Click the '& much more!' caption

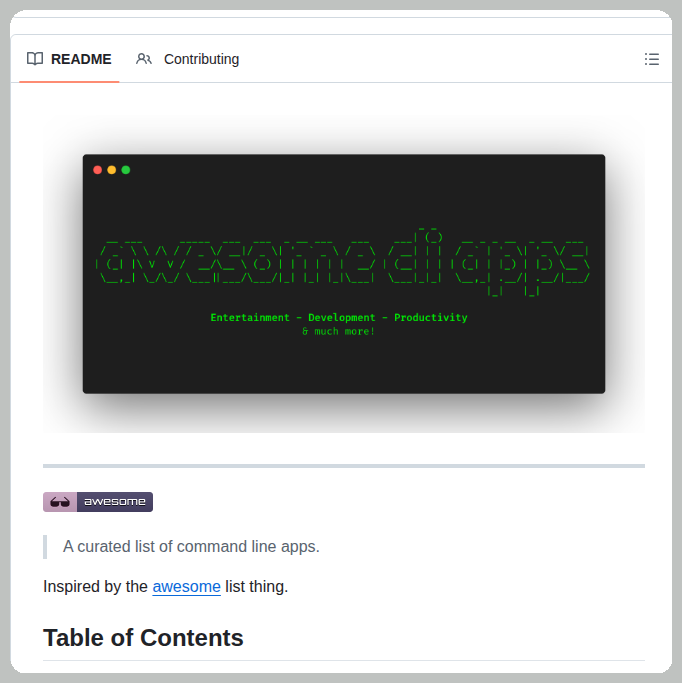[x=338, y=331]
